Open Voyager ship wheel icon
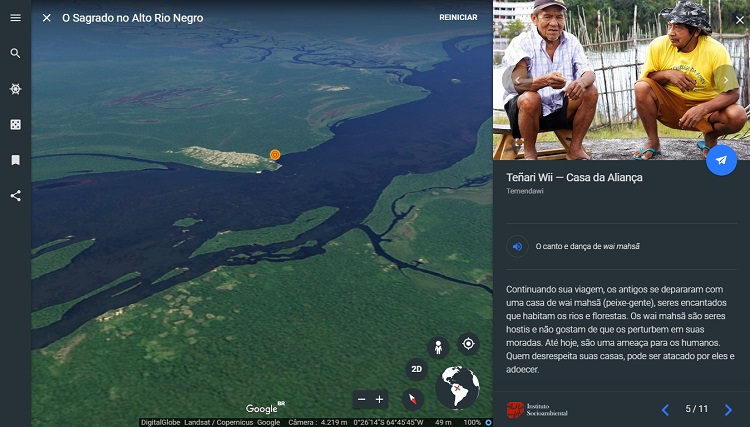Image resolution: width=750 pixels, height=427 pixels. click(x=15, y=89)
